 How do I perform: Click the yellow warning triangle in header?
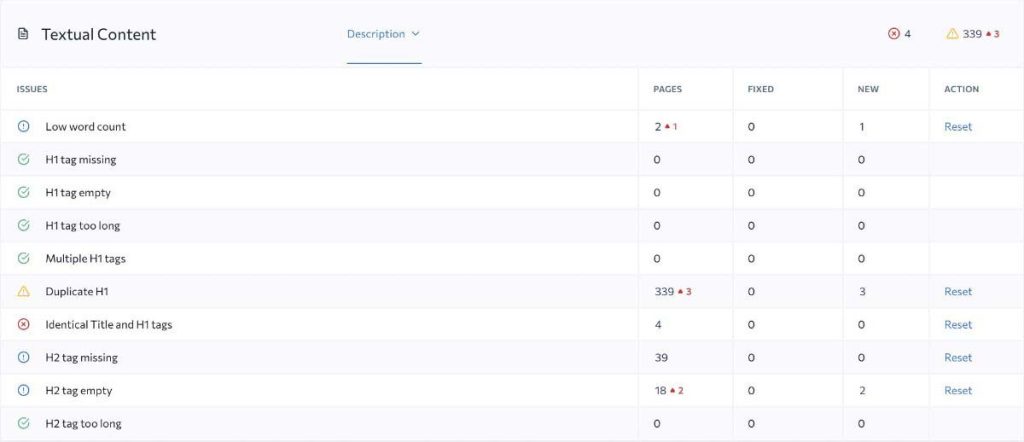pyautogui.click(x=952, y=34)
